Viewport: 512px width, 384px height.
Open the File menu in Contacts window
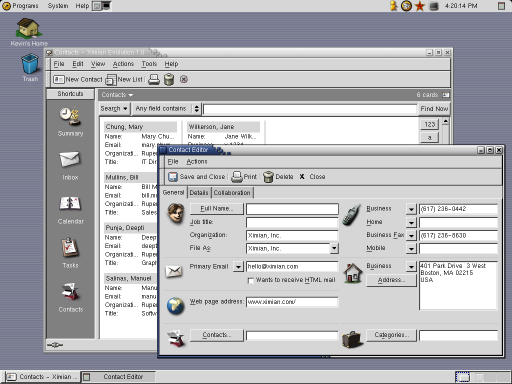pos(59,64)
